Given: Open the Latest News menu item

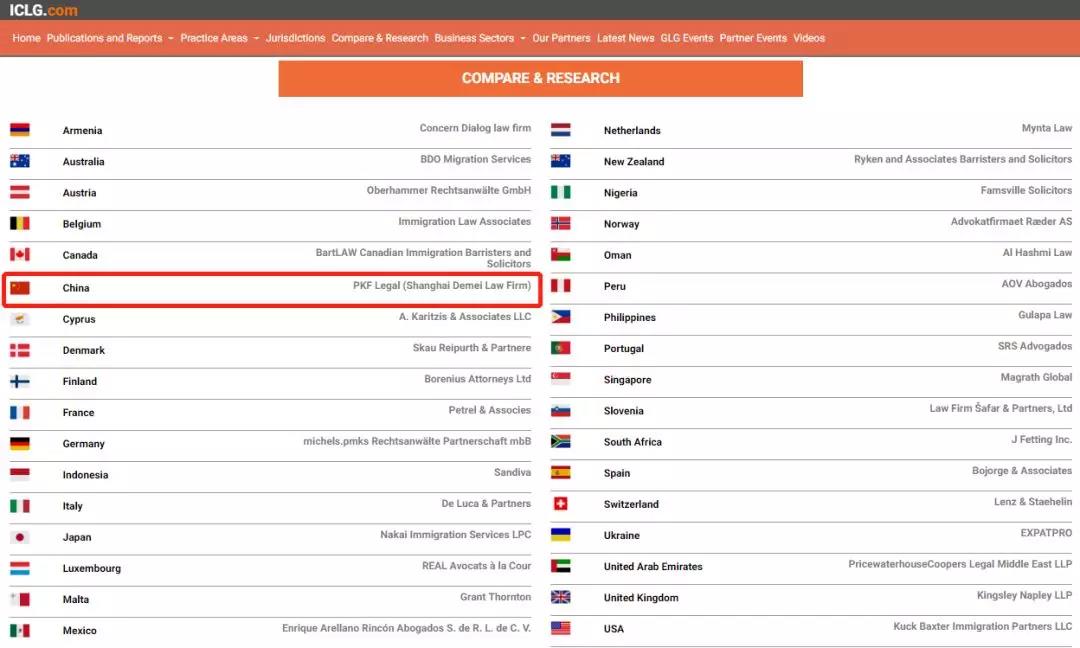Looking at the screenshot, I should tap(625, 38).
